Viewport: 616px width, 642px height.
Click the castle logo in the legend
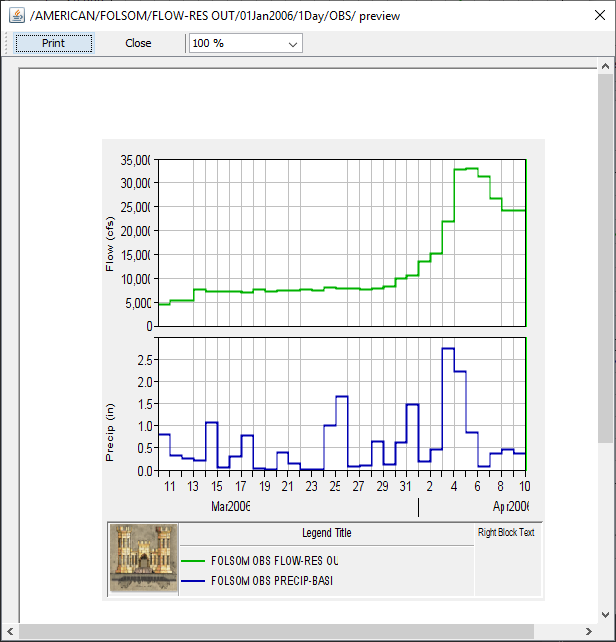point(143,559)
